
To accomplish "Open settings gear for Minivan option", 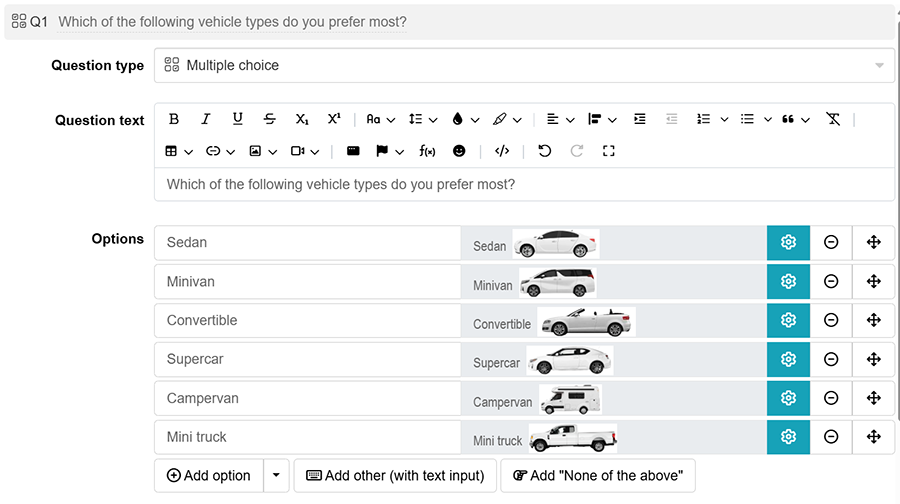I will 788,281.
